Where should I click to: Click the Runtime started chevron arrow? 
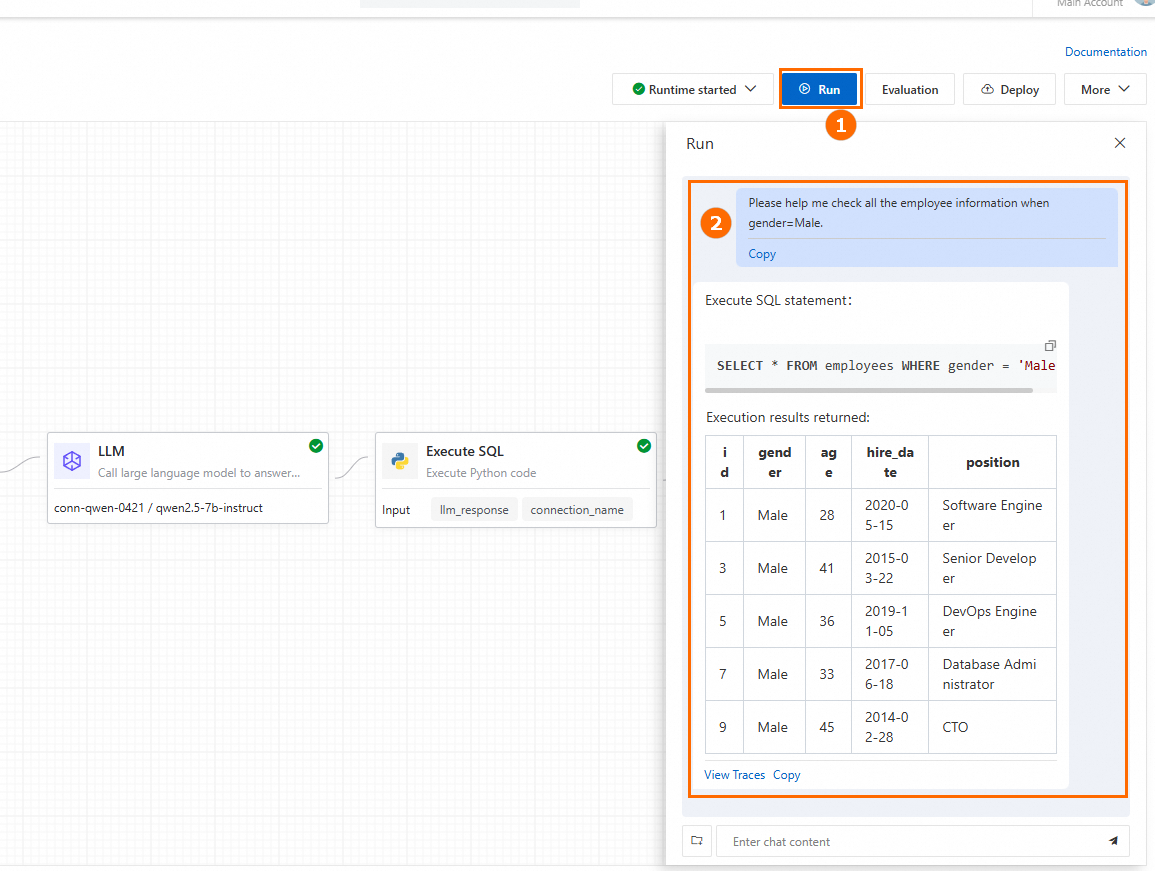pos(751,88)
